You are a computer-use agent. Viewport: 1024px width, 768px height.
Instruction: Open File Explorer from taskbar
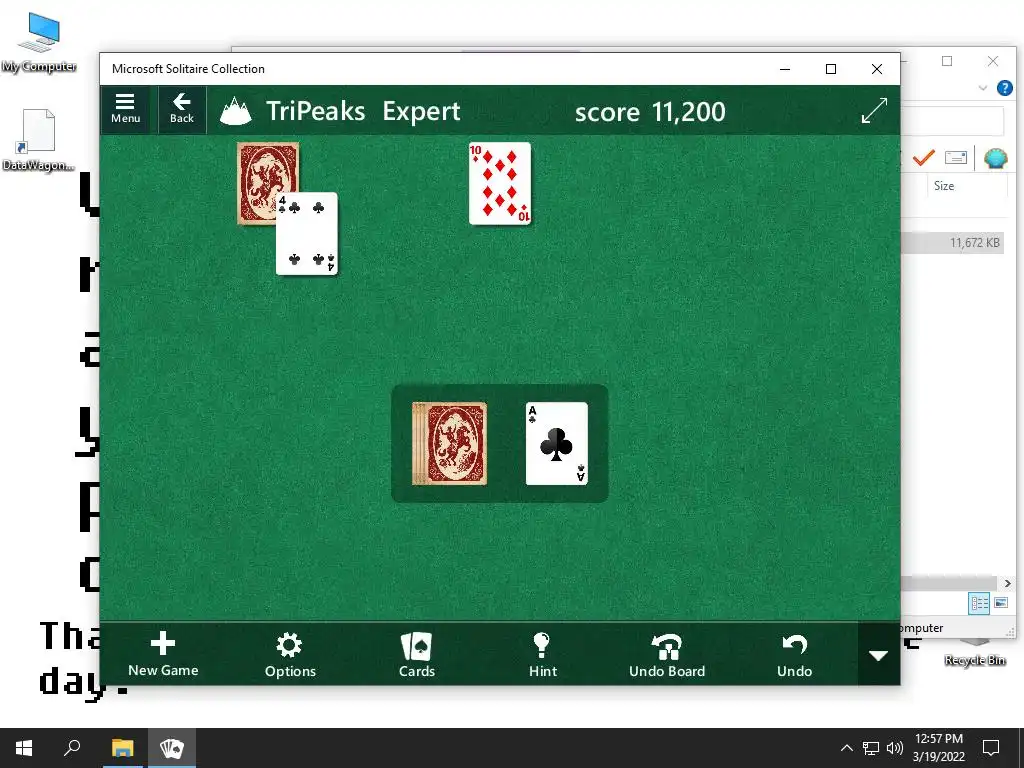click(x=122, y=748)
